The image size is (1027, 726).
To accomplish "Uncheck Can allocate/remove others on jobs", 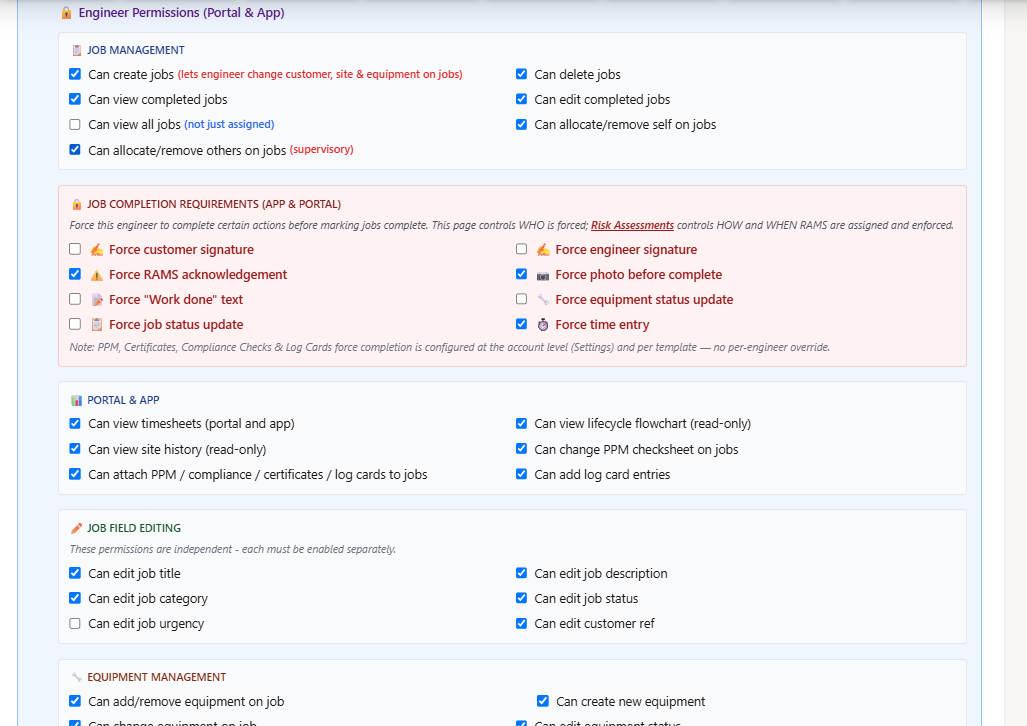I will 75,149.
